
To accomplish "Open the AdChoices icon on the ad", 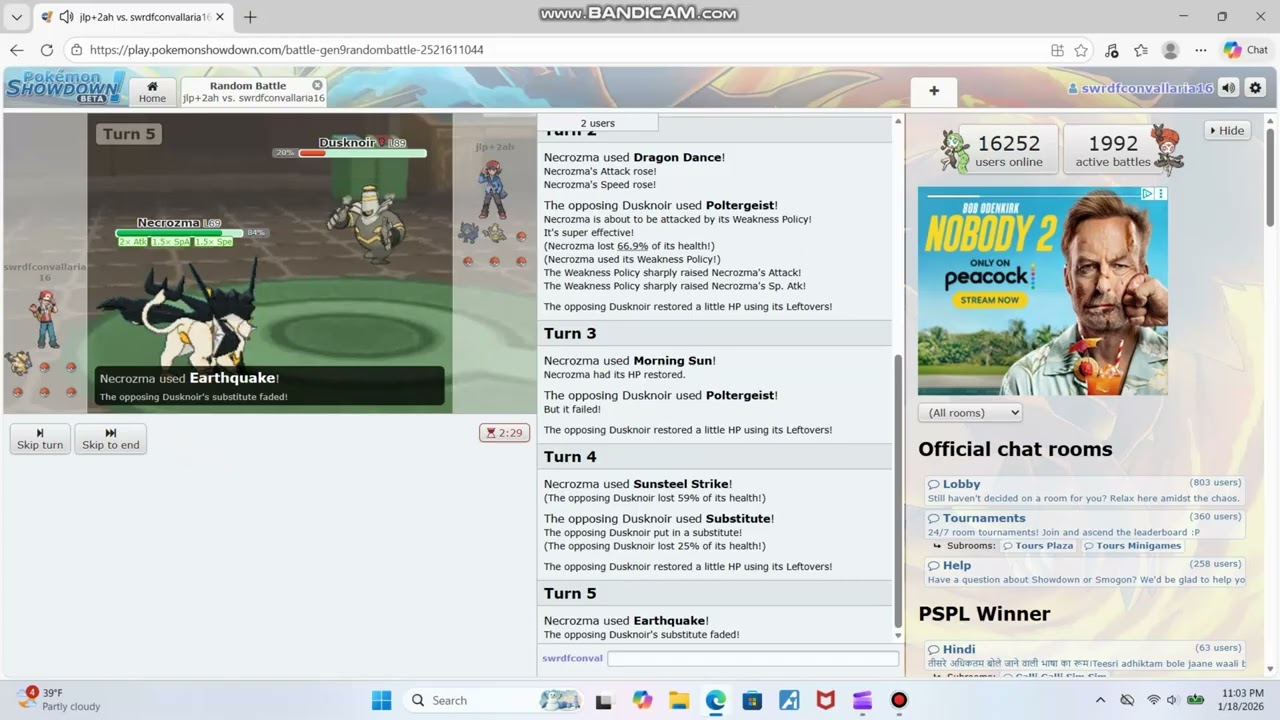I will click(1149, 194).
